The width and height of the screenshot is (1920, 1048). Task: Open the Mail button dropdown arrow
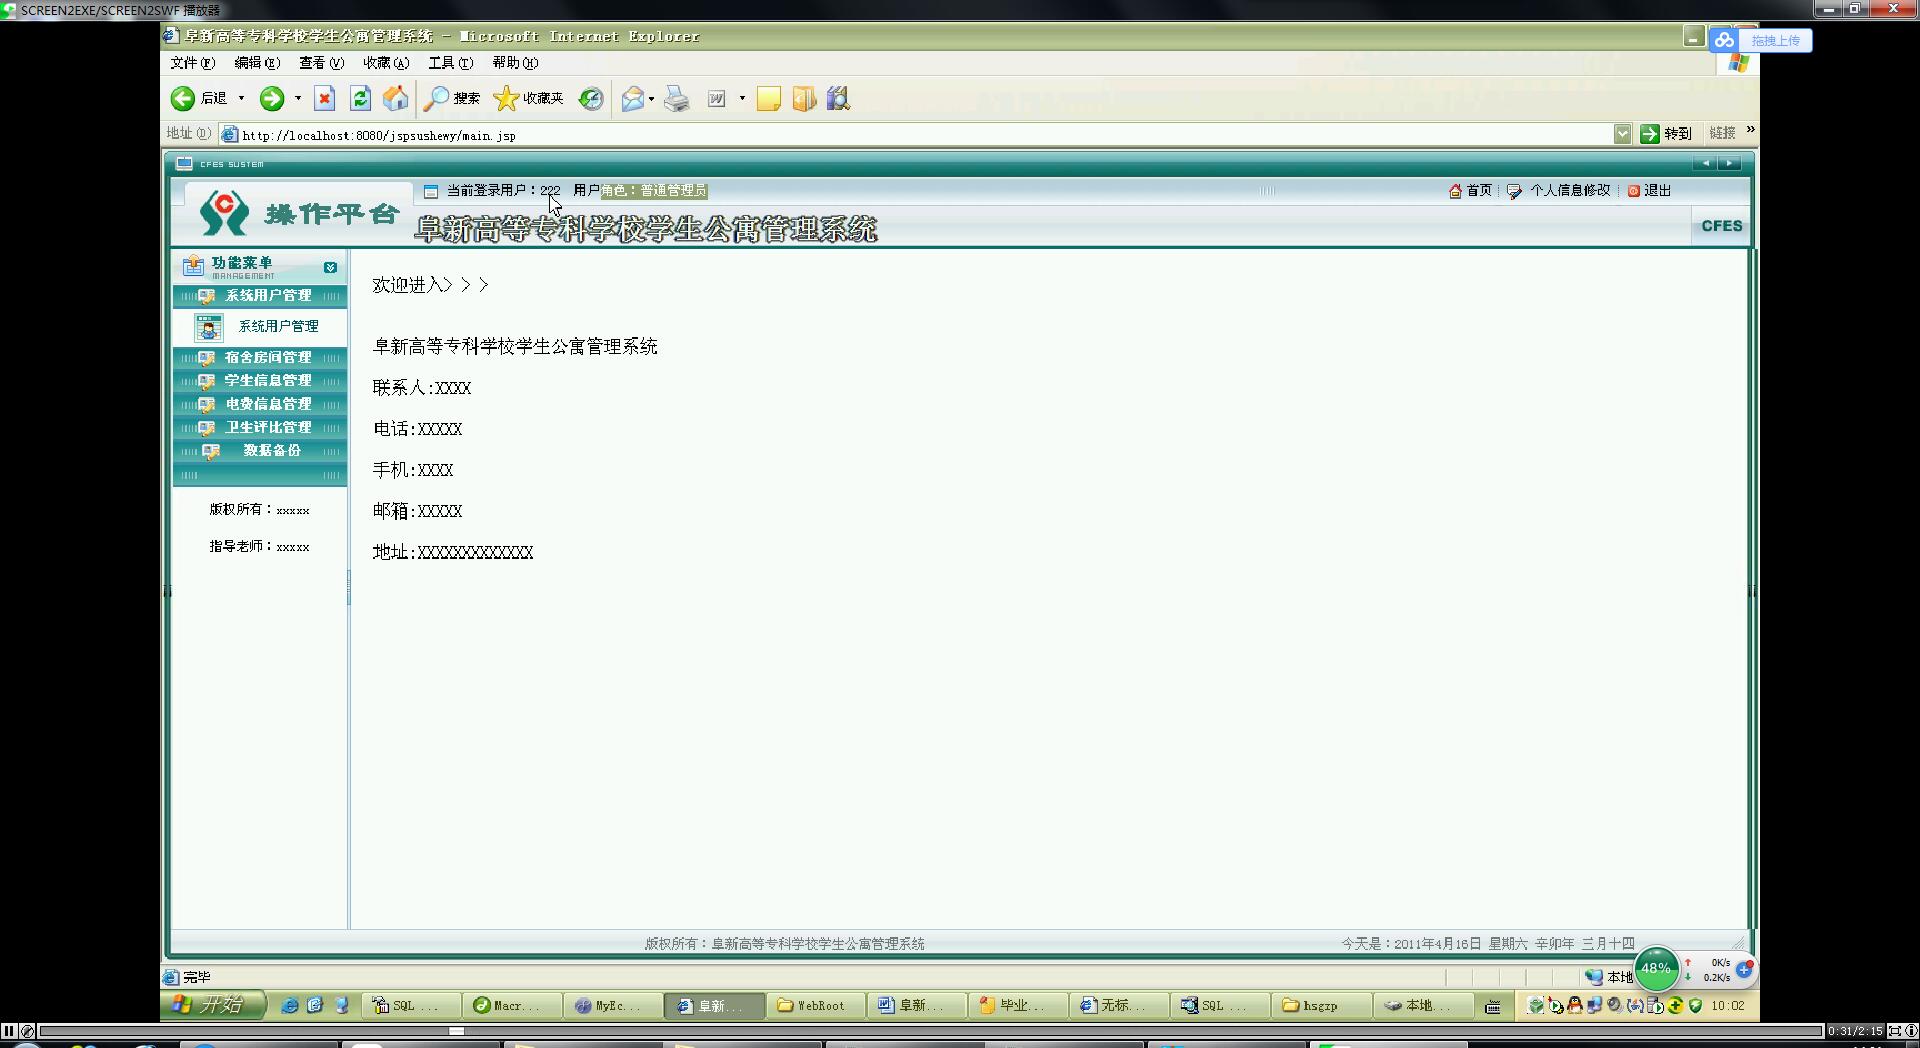(x=651, y=98)
